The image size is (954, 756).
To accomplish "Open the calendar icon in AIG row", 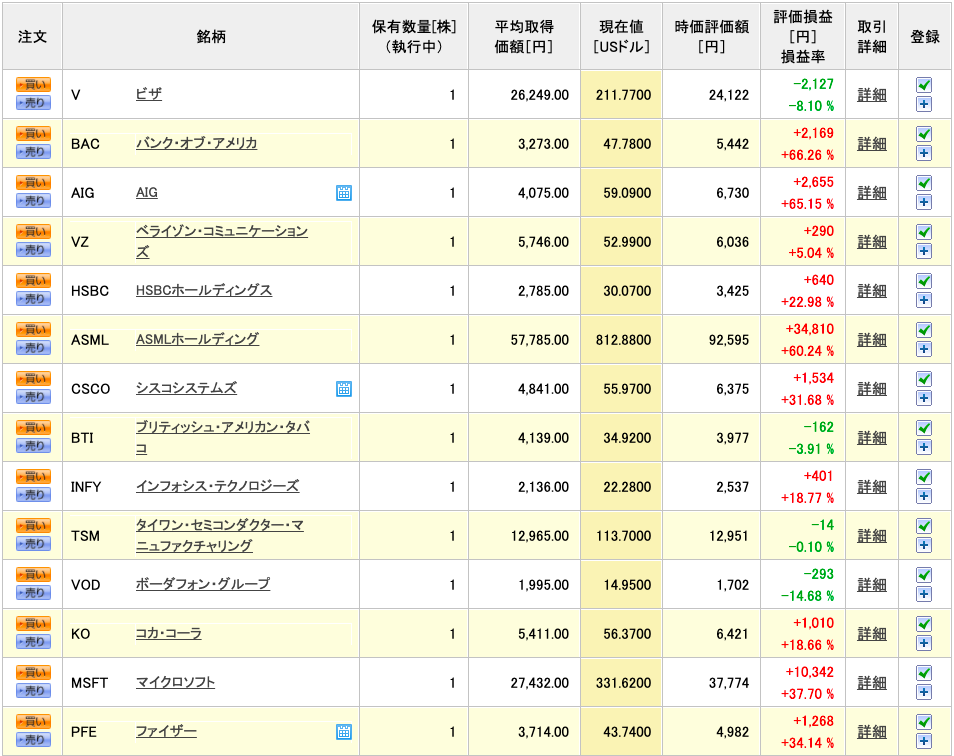I will [x=344, y=193].
